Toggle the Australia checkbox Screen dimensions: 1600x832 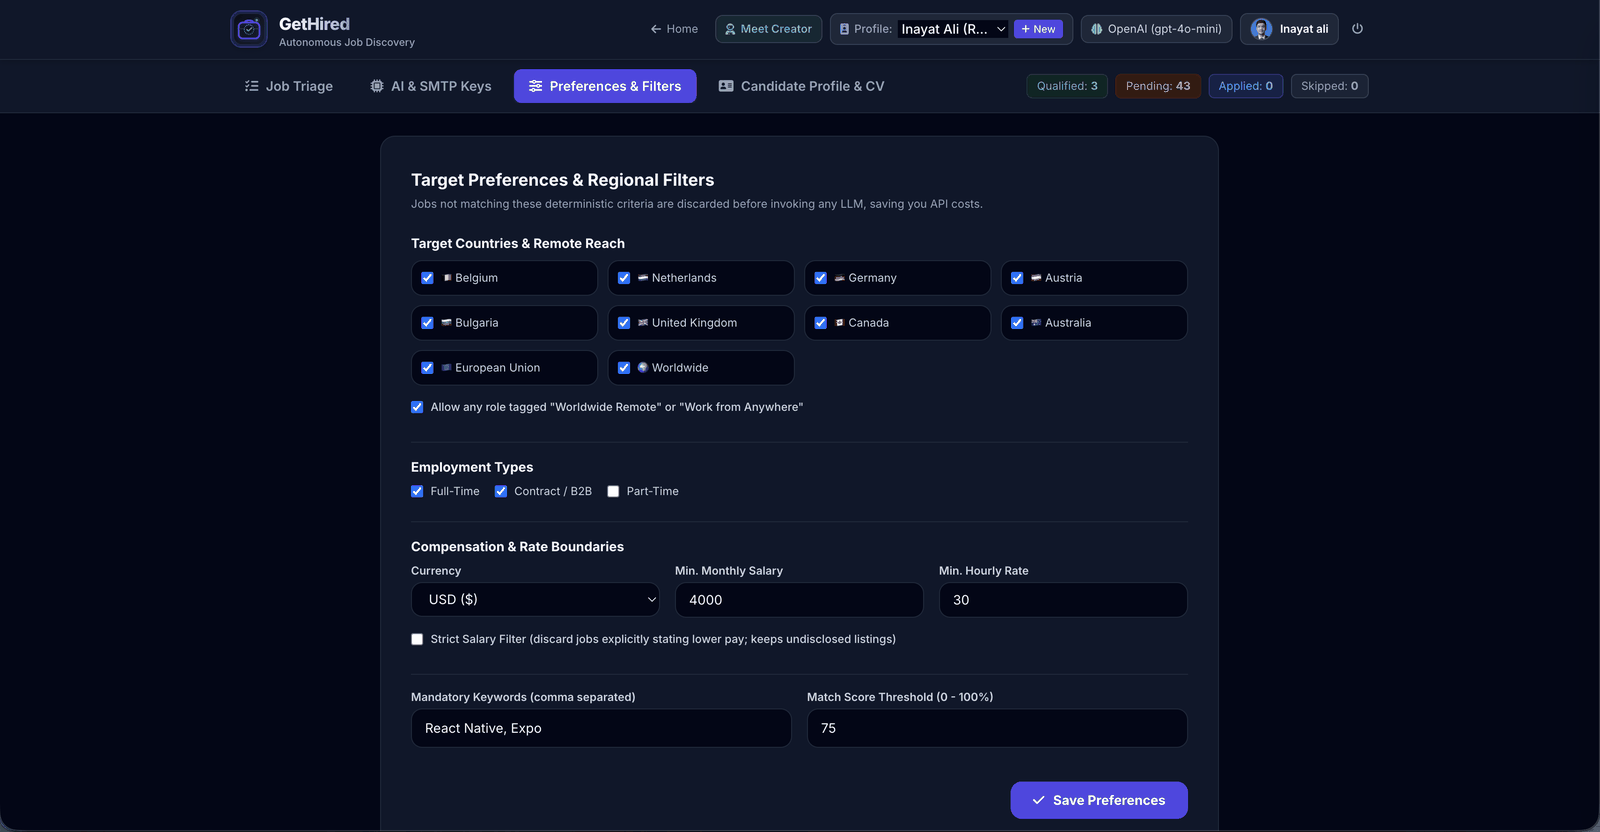point(1017,323)
